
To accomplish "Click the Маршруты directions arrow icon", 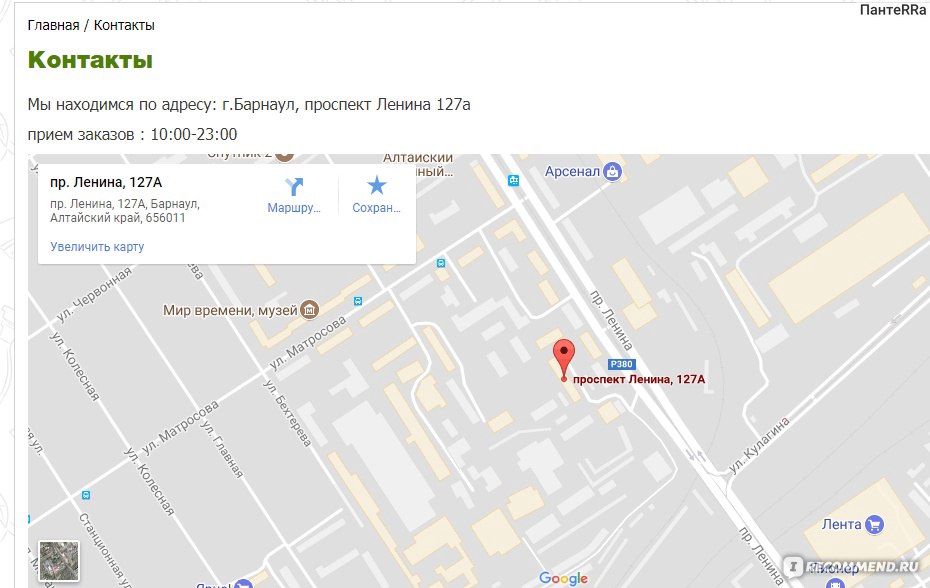I will pyautogui.click(x=294, y=186).
